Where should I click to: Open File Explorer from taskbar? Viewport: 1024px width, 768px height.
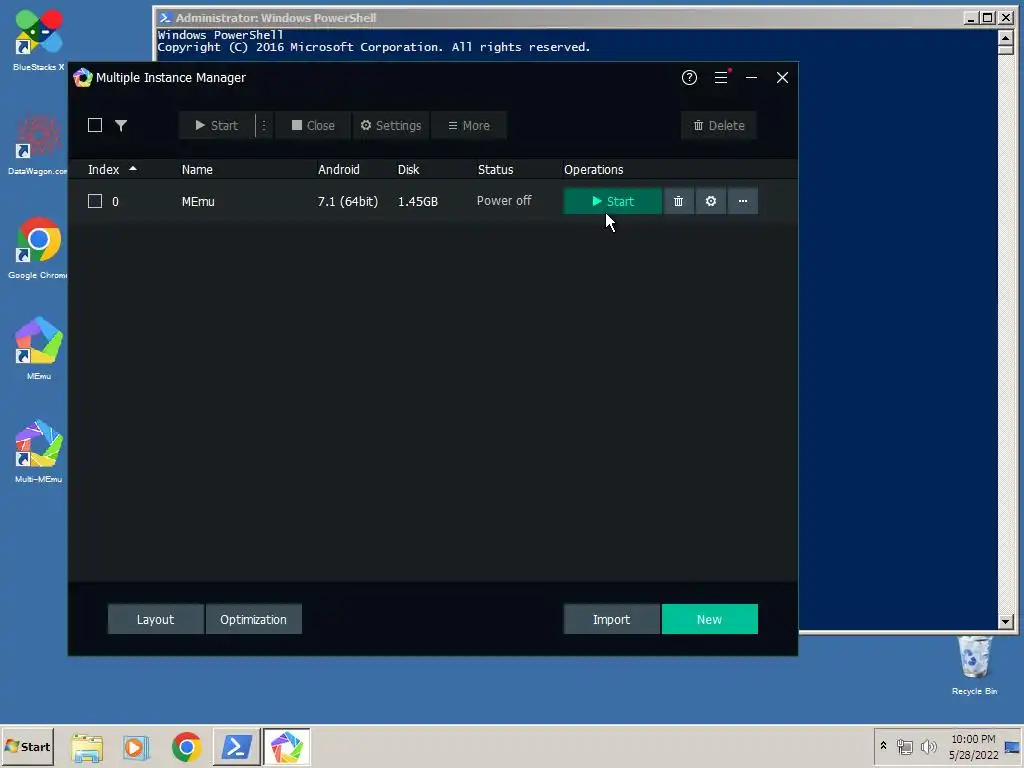87,747
